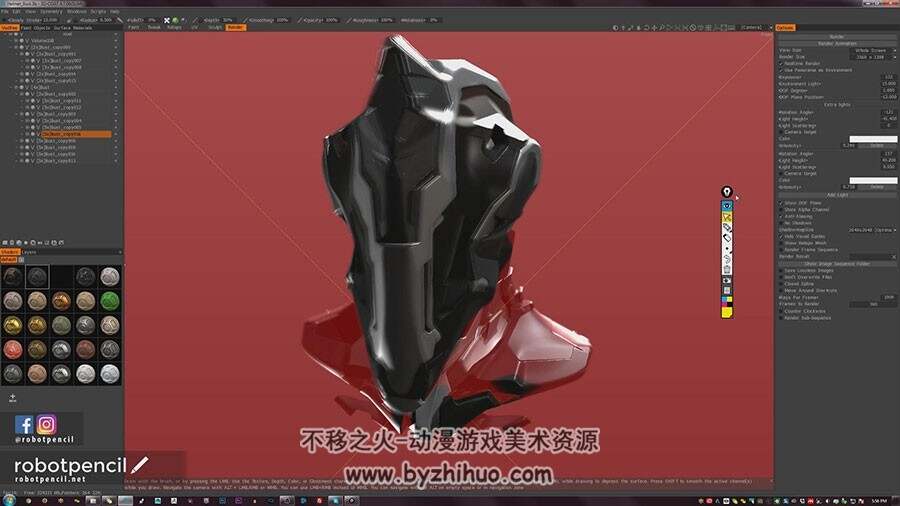Image resolution: width=900 pixels, height=506 pixels.
Task: Click the prohibited-circle icon in the viewport toolbar
Action: 693,28
